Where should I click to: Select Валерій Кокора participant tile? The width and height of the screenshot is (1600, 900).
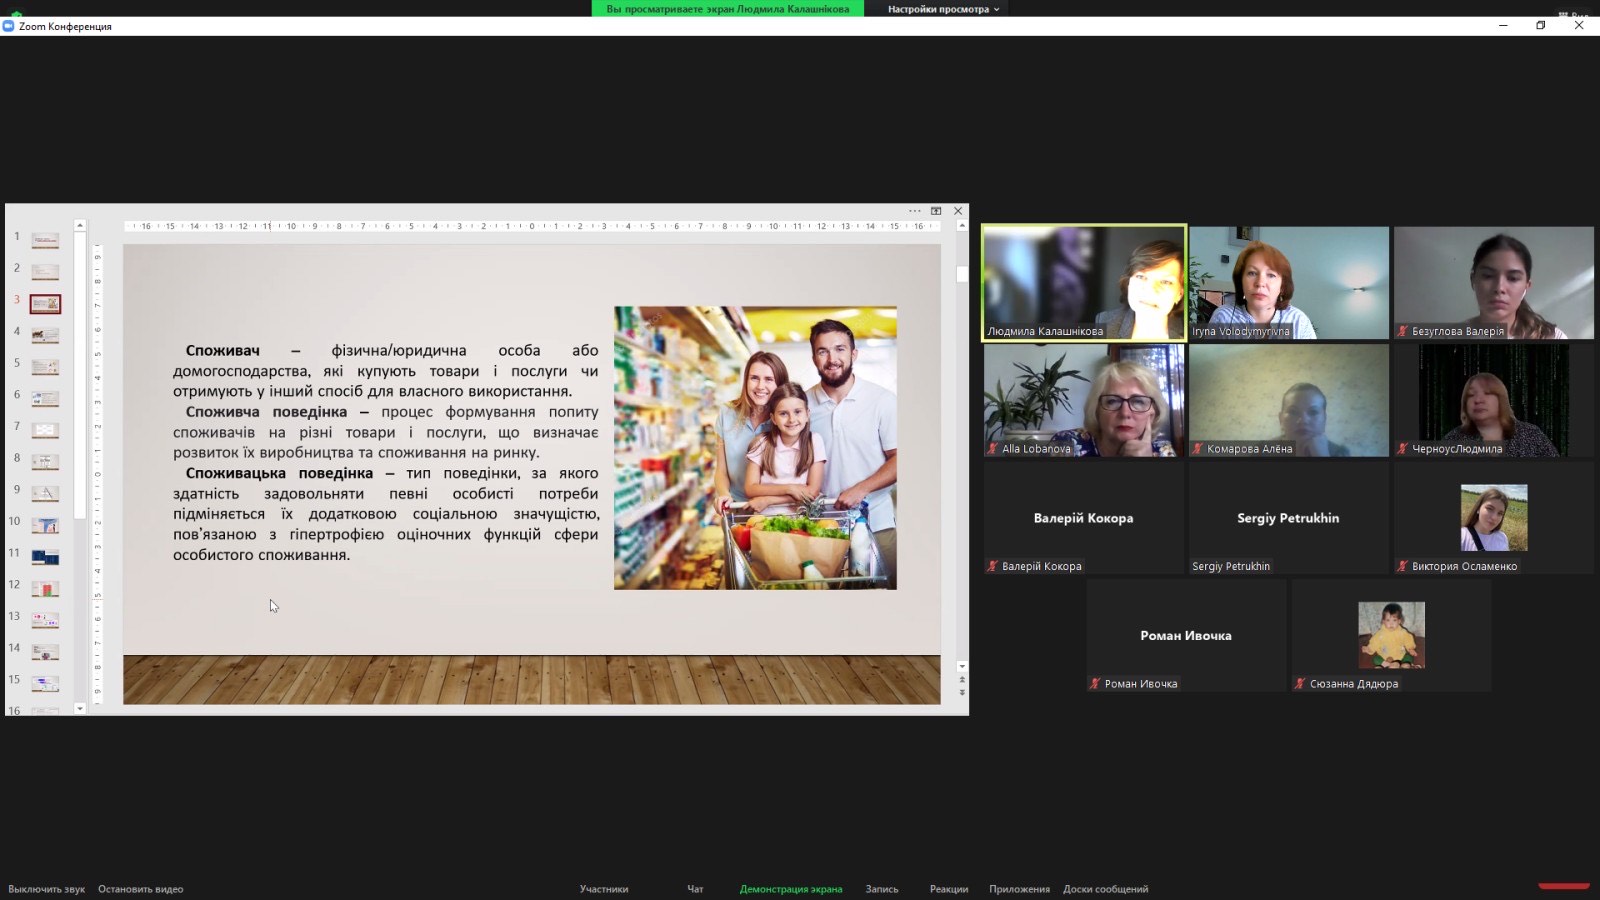[1084, 518]
